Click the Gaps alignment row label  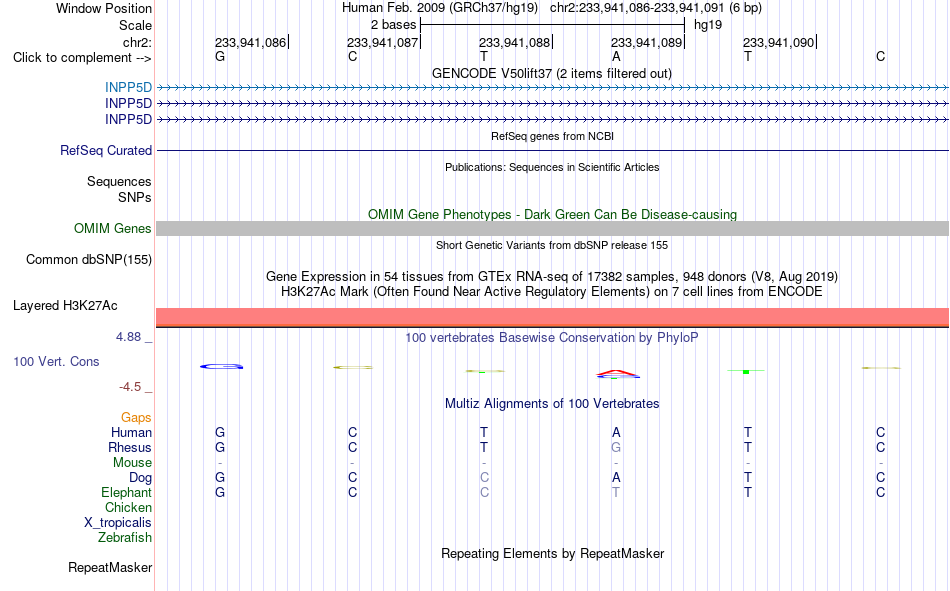tap(136, 418)
